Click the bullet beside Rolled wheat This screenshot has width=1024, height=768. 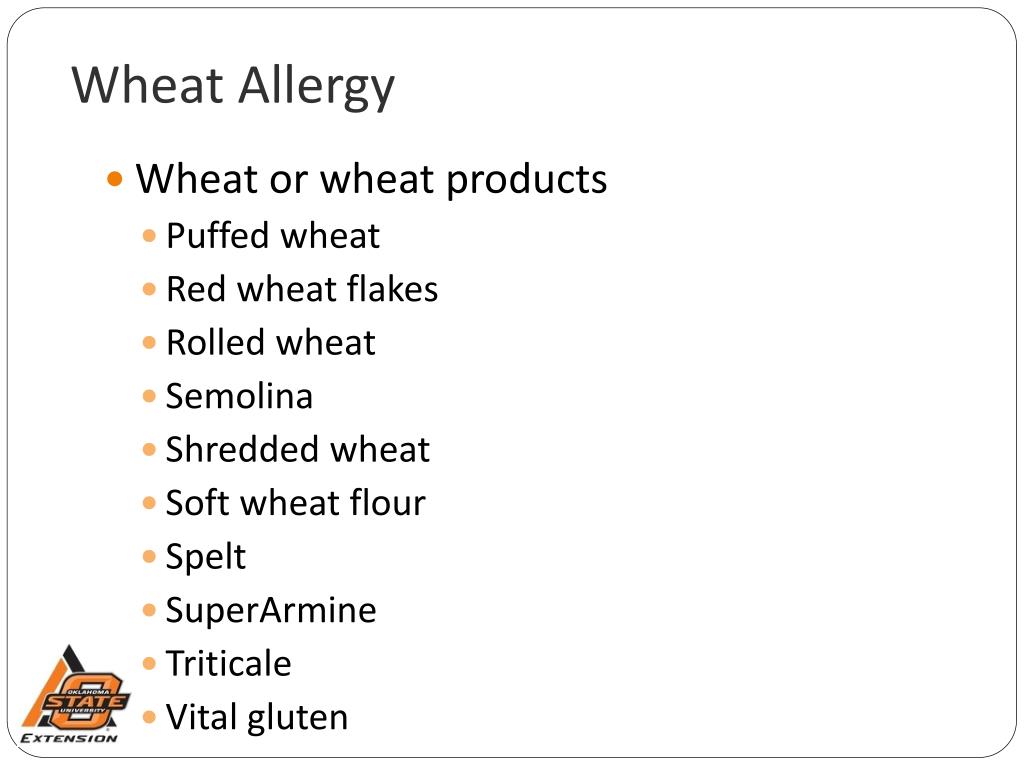150,343
